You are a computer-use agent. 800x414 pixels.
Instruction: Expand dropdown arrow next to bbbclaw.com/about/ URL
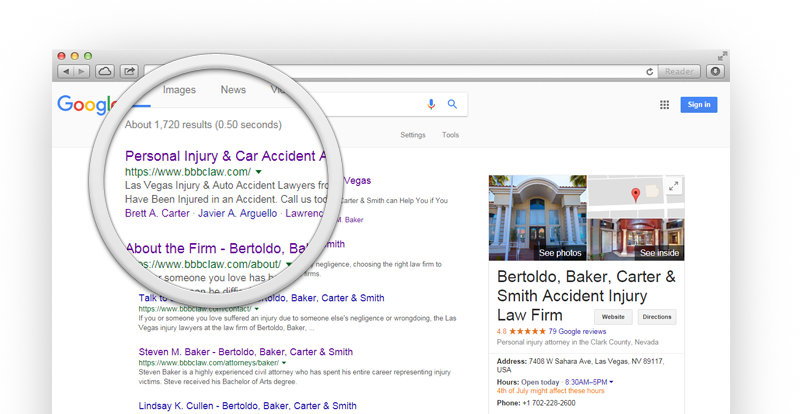(289, 264)
